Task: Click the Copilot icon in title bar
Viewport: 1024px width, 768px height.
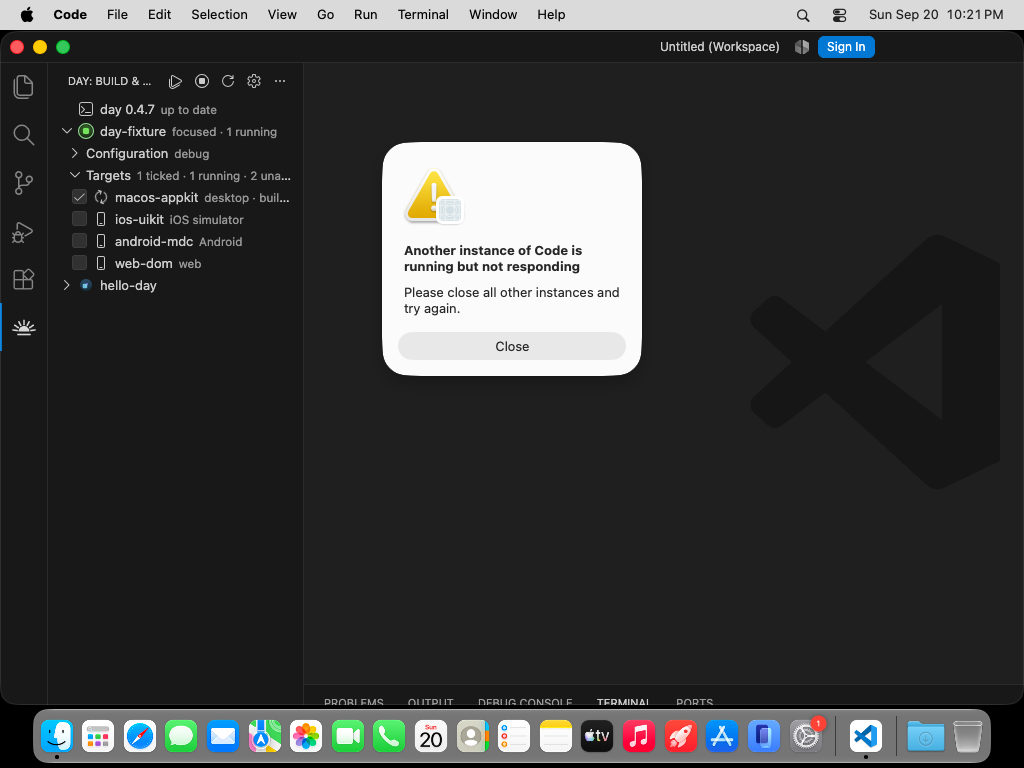Action: 802,47
